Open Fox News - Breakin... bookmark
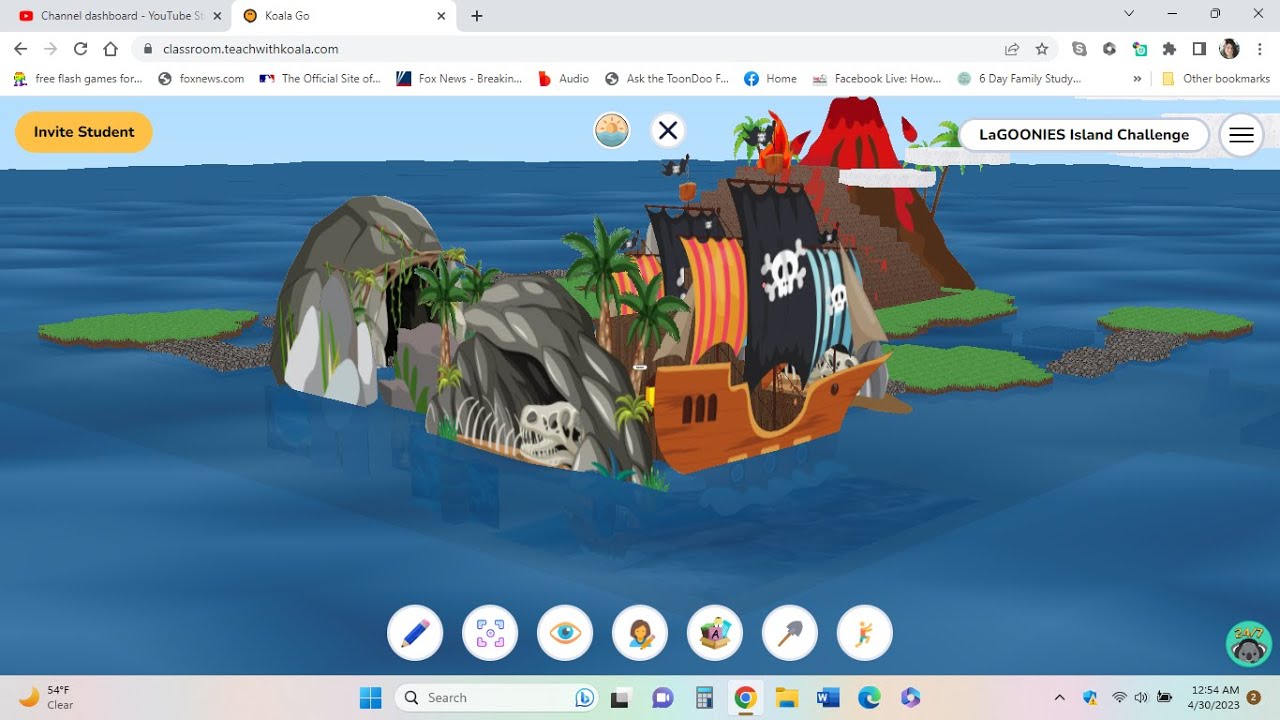This screenshot has height=720, width=1280. coord(459,79)
